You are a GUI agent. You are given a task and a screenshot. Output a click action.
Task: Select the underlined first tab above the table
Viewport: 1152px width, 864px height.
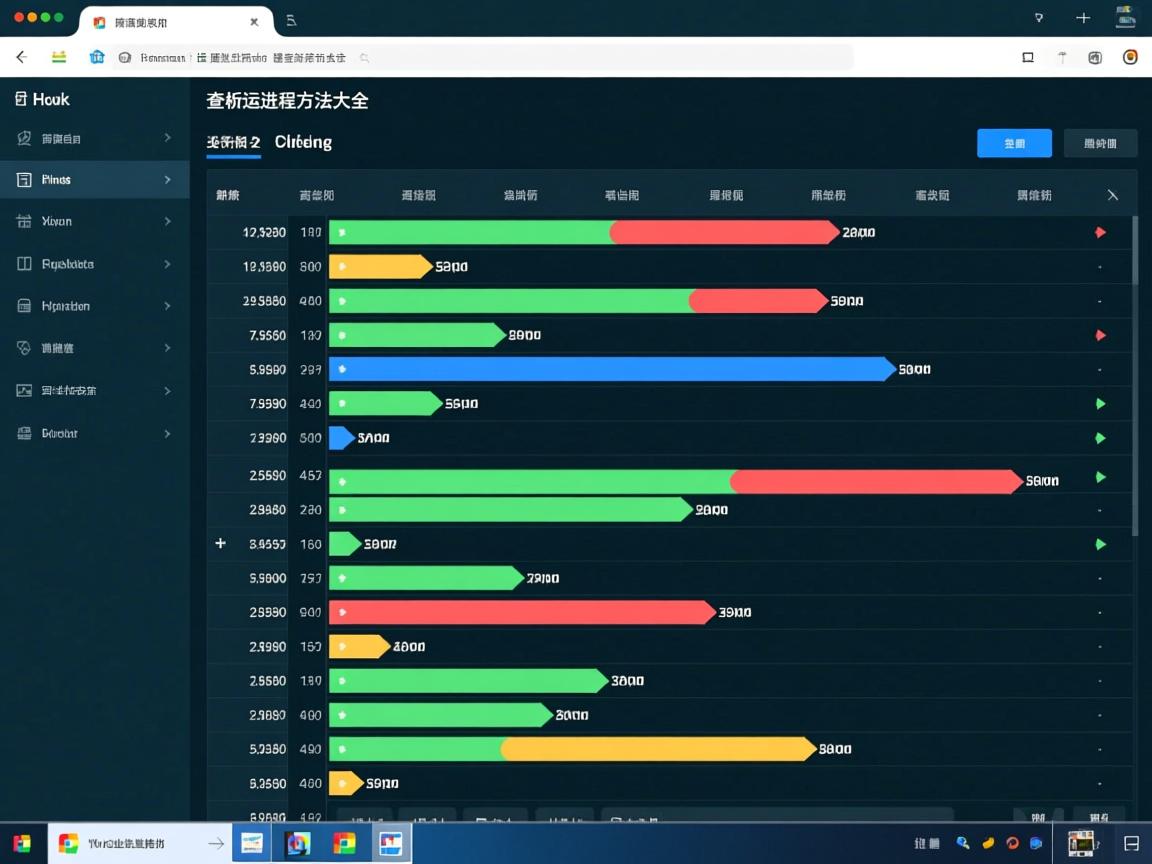[233, 142]
